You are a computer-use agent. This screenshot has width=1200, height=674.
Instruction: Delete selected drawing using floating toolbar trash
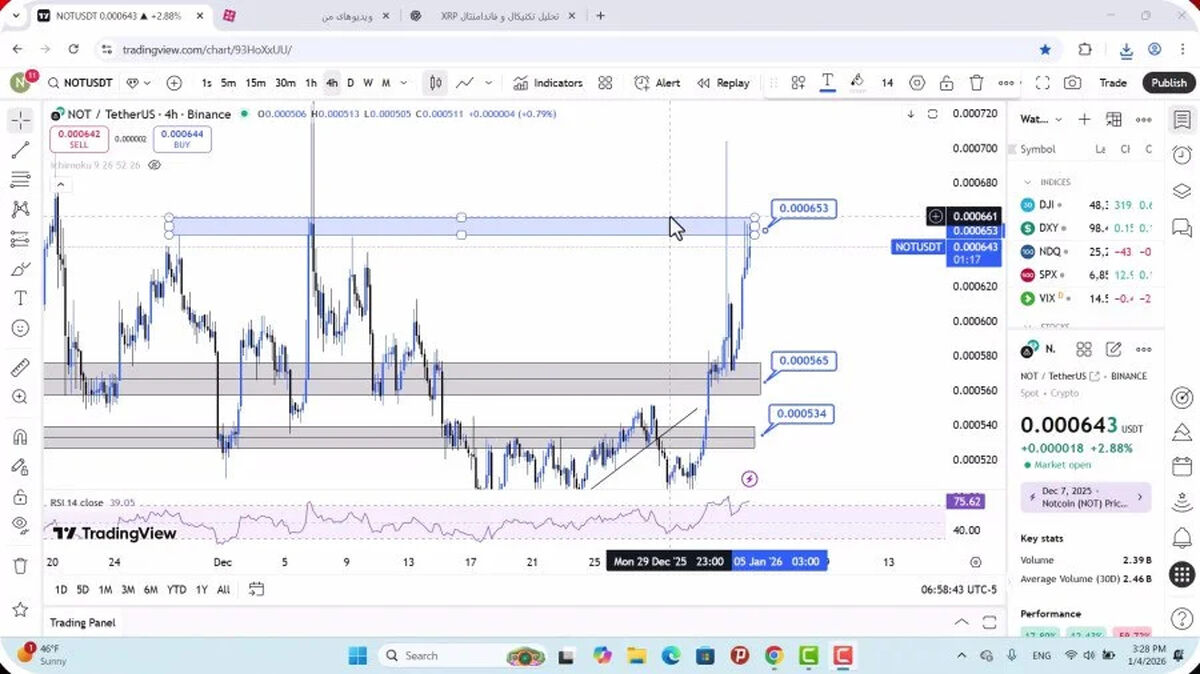click(x=976, y=83)
